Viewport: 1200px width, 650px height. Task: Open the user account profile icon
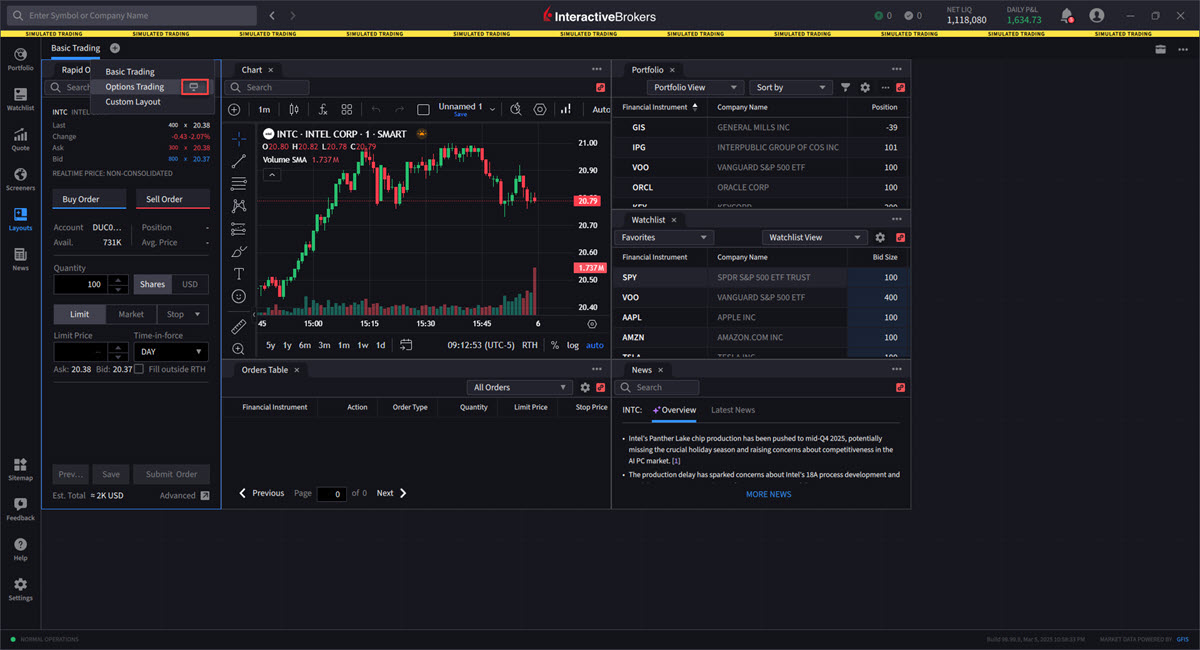coord(1097,15)
